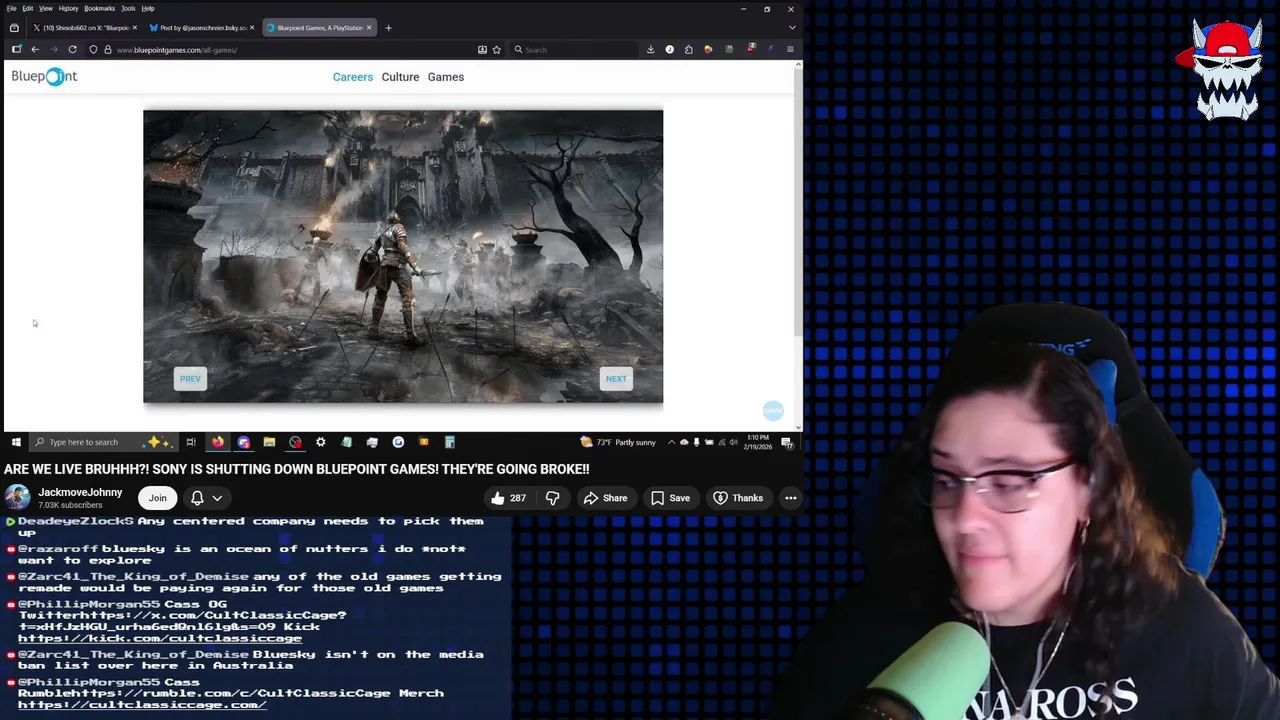Click the browser Search field
This screenshot has height=720, width=1280.
pos(575,49)
